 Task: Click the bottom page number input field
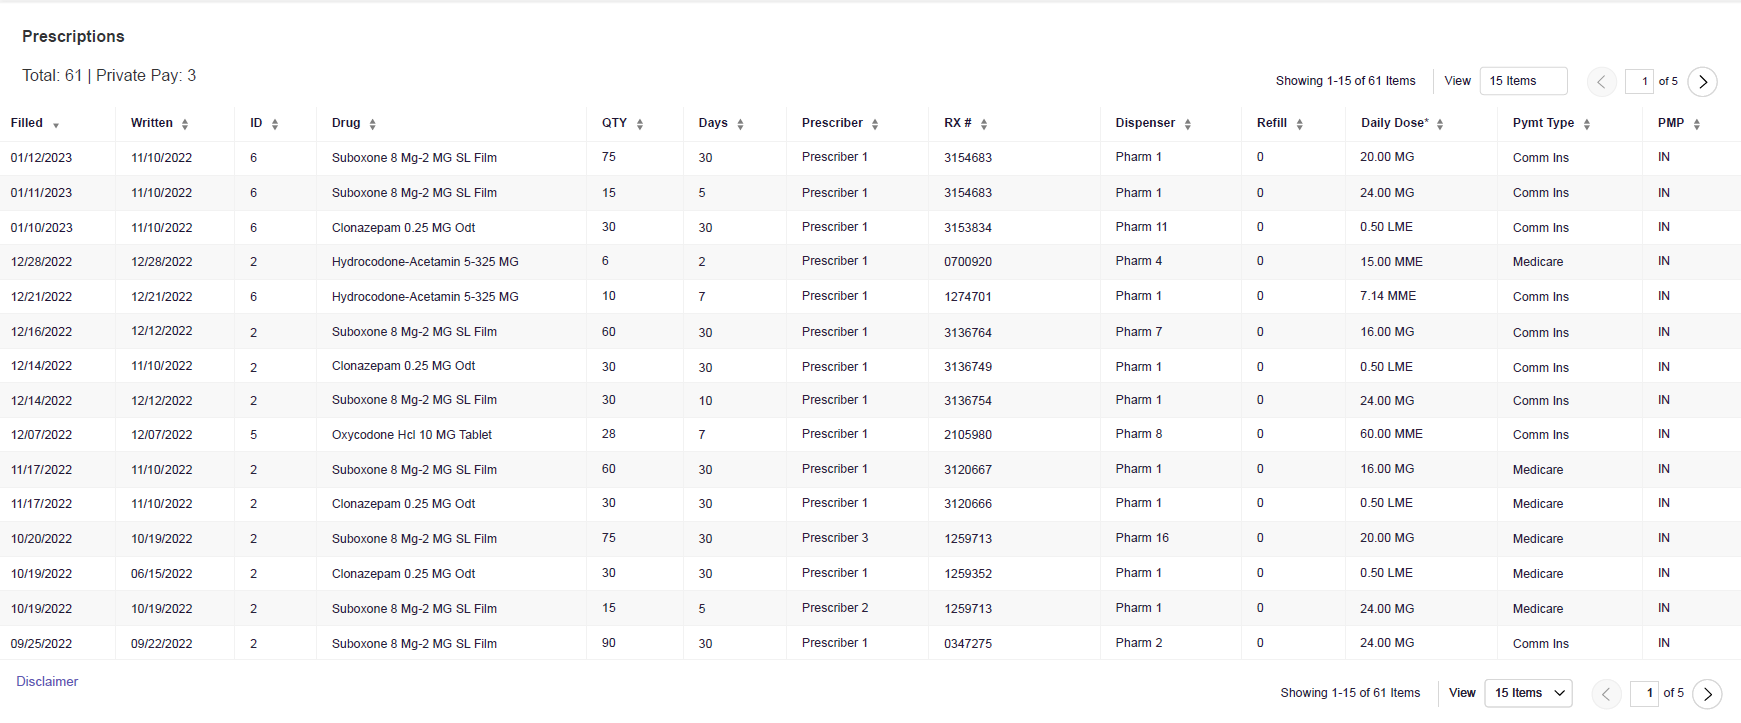[x=1645, y=693]
